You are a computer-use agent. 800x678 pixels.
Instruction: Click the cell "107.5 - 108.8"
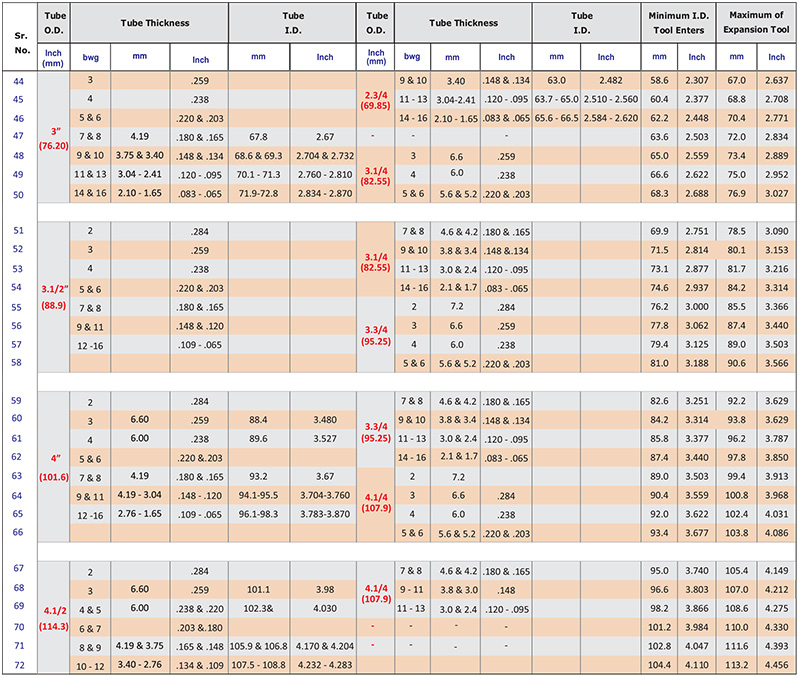(x=258, y=665)
